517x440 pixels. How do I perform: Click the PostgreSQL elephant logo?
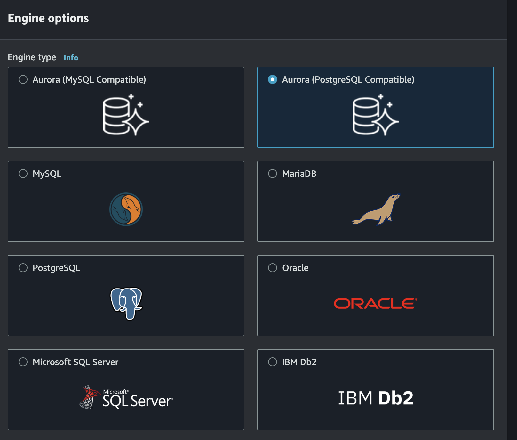coord(126,303)
